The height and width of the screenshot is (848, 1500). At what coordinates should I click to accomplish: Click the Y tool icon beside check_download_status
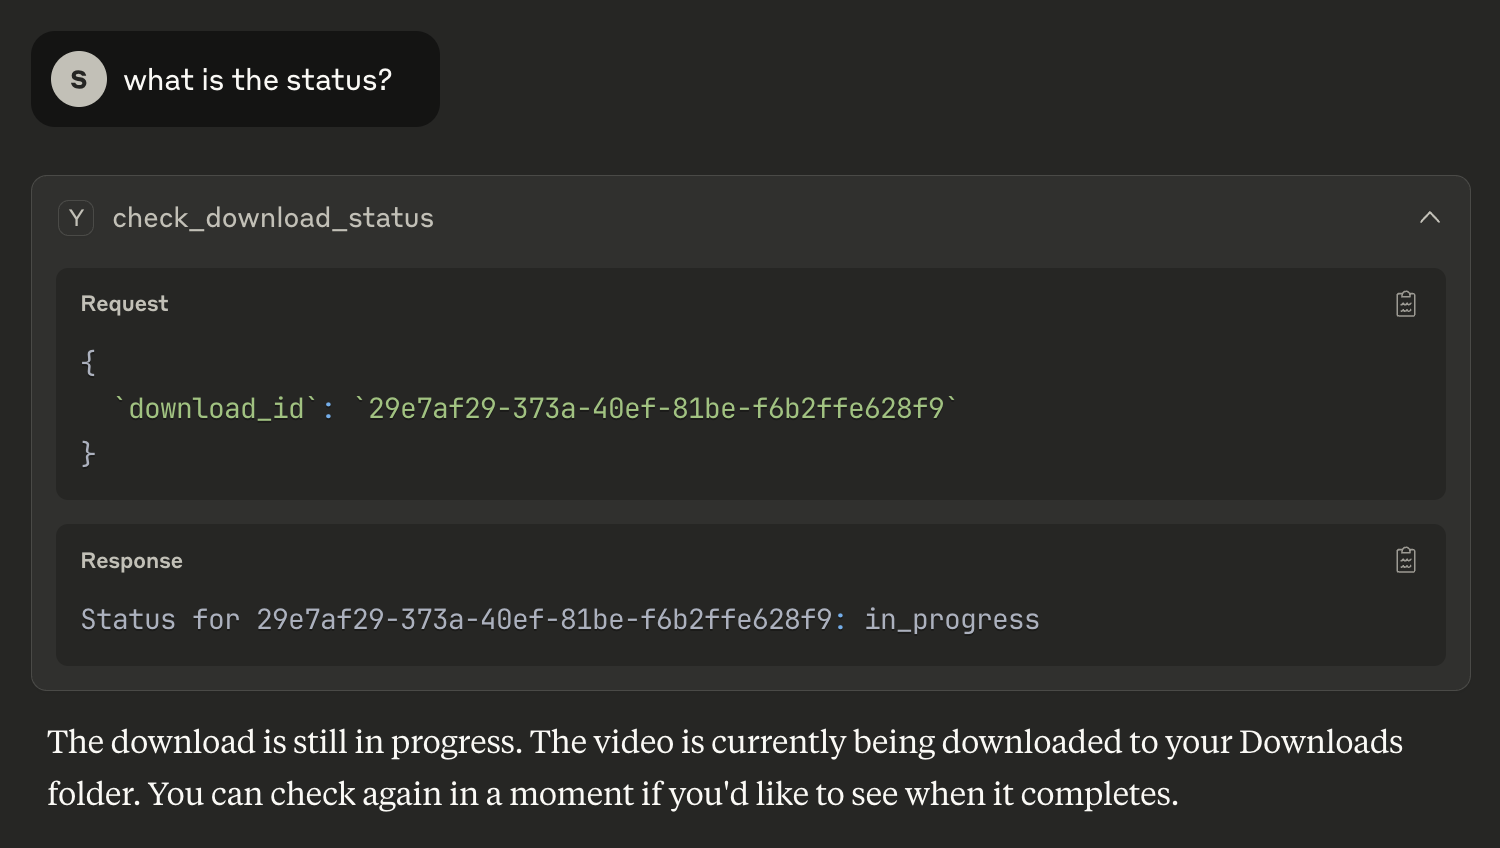pyautogui.click(x=76, y=218)
